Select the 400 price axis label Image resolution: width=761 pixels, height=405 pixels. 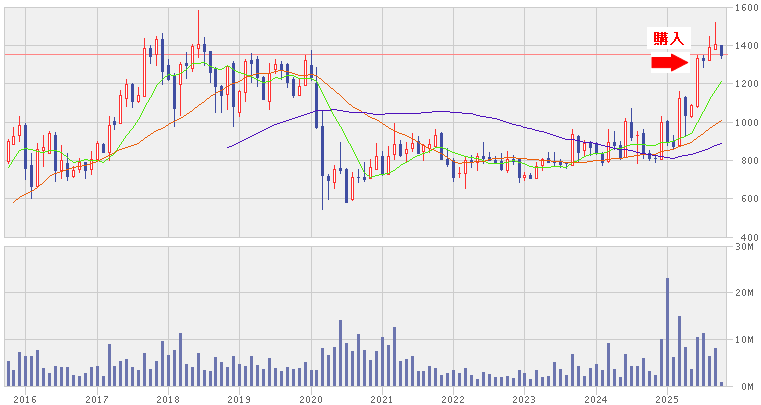[747, 237]
